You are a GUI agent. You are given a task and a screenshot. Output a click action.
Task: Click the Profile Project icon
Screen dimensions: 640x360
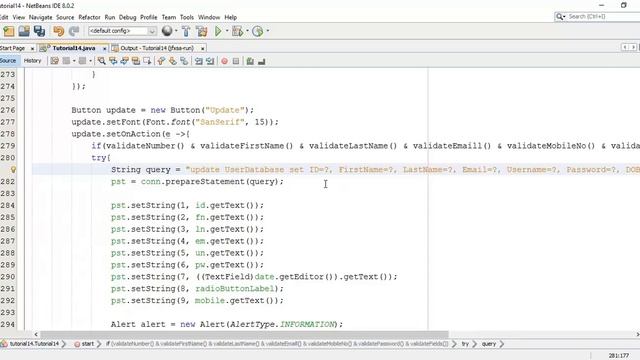(258, 31)
